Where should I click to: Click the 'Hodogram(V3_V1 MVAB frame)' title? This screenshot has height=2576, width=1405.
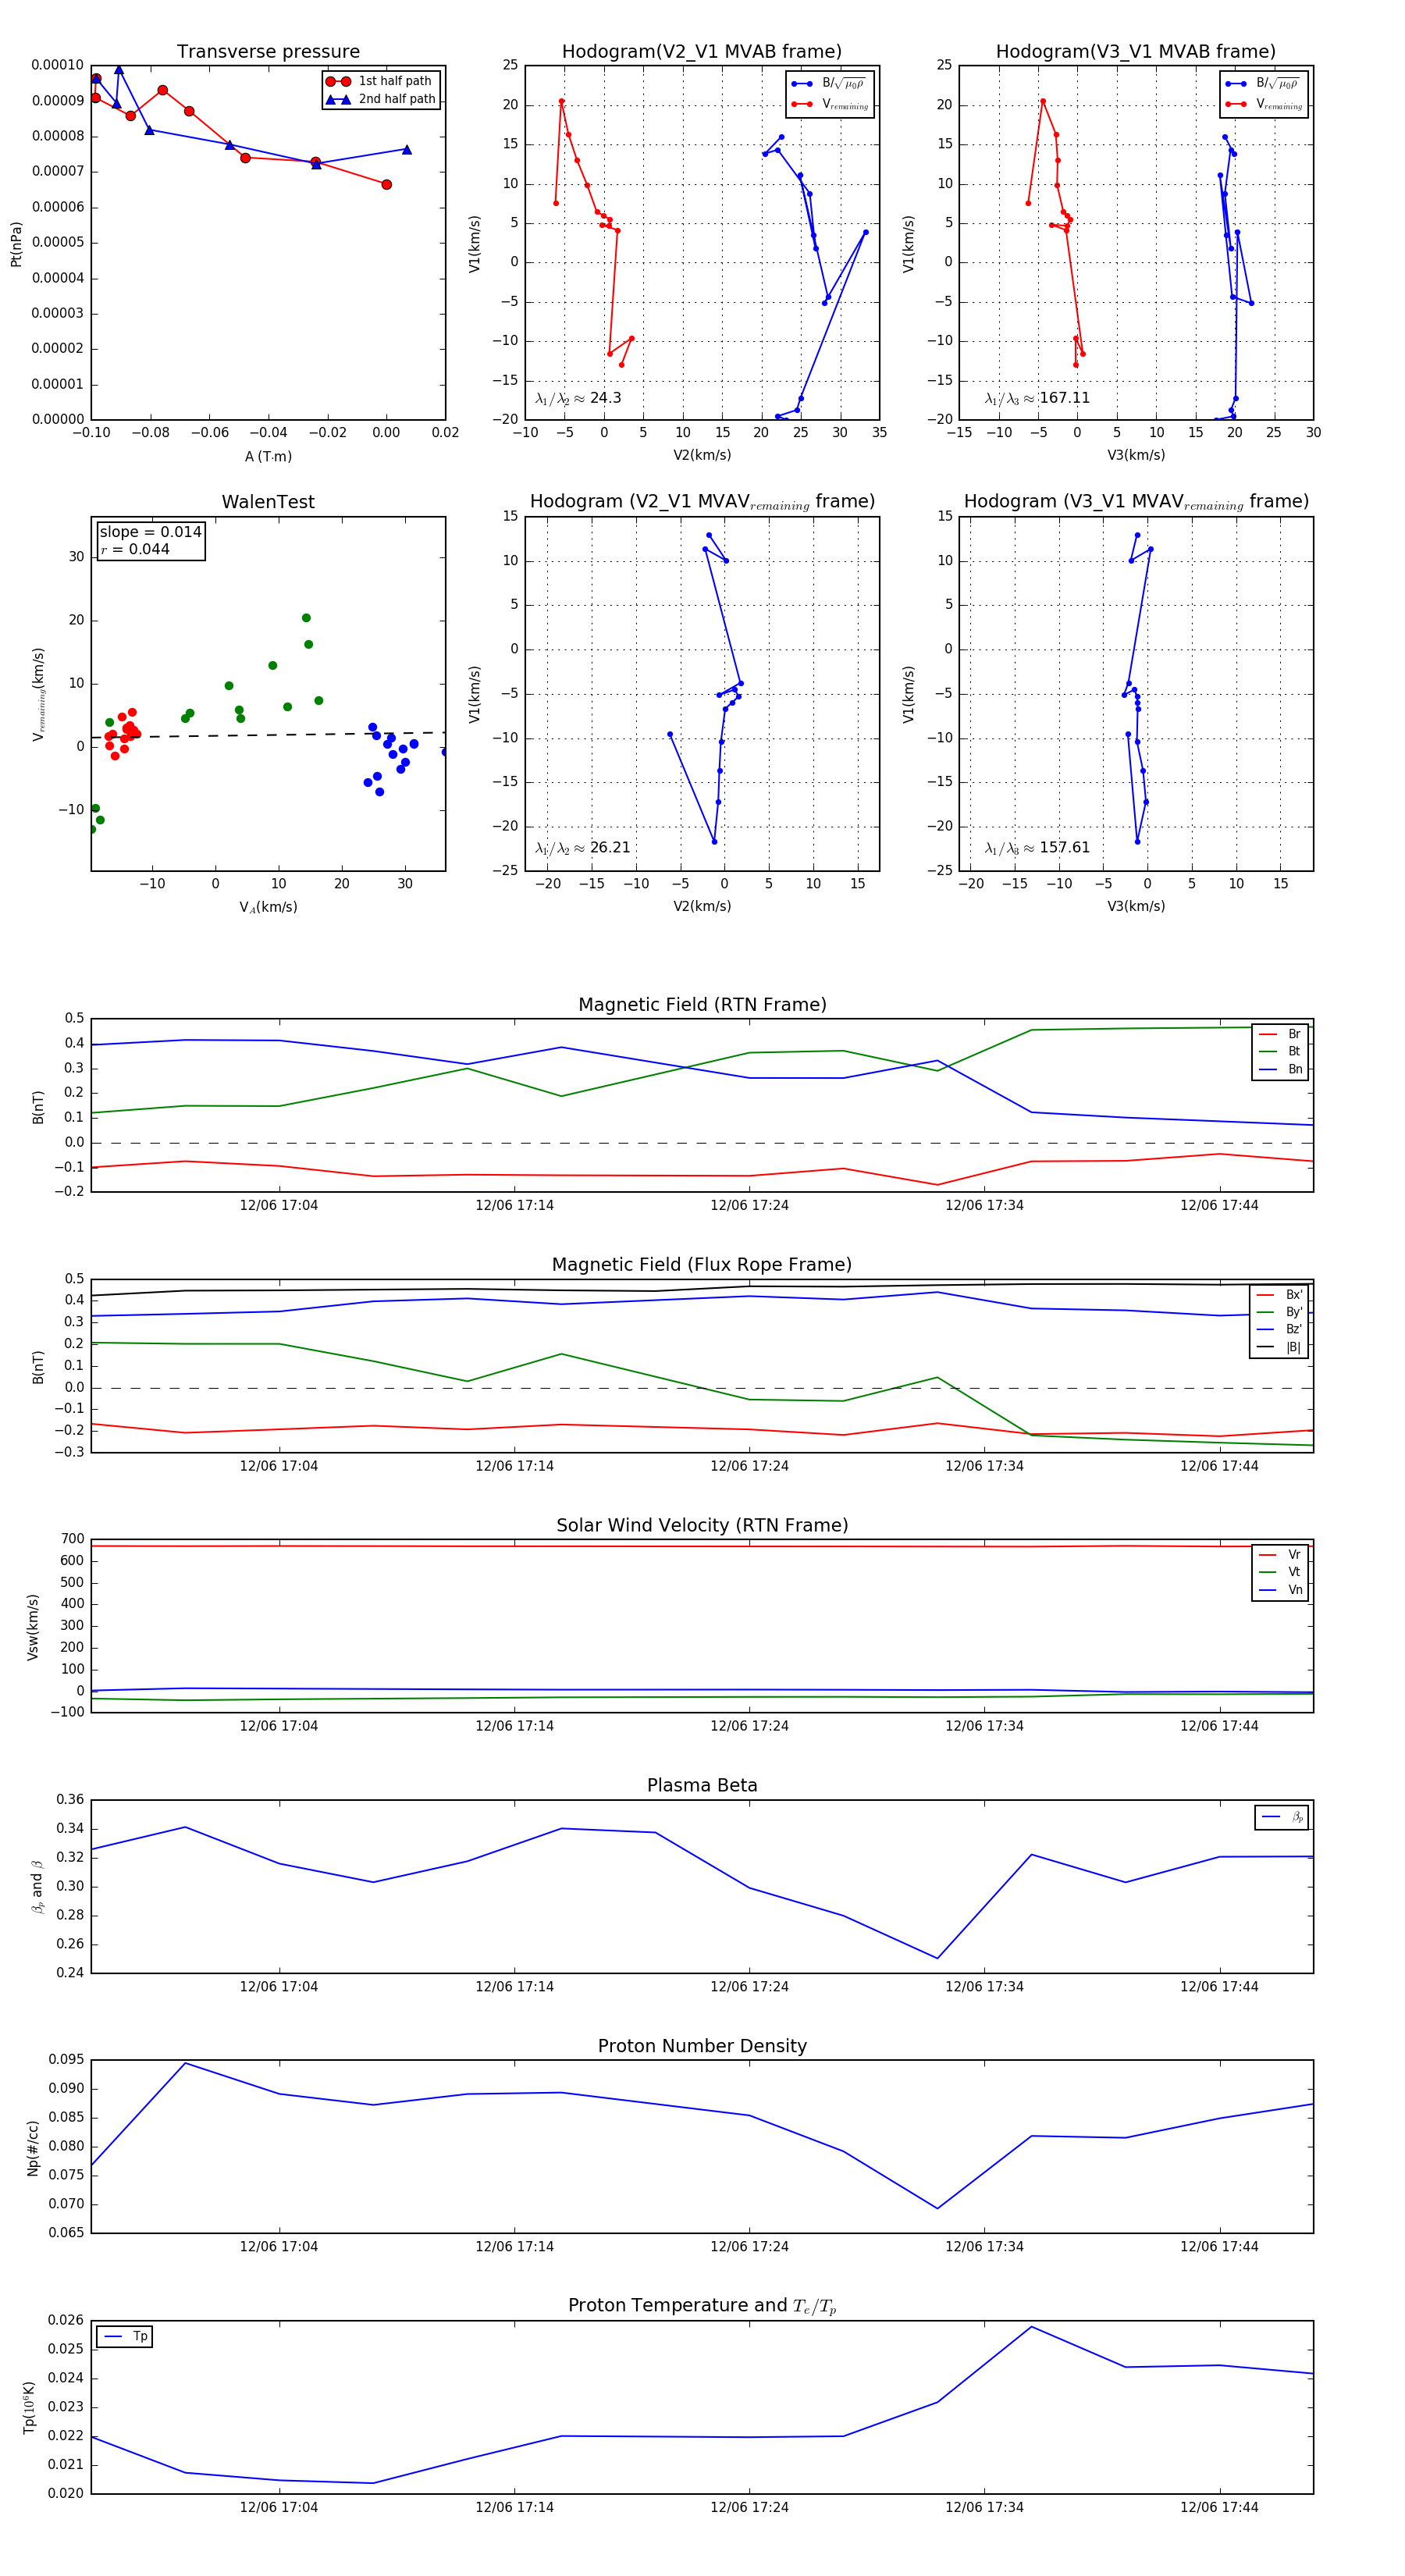point(1136,52)
